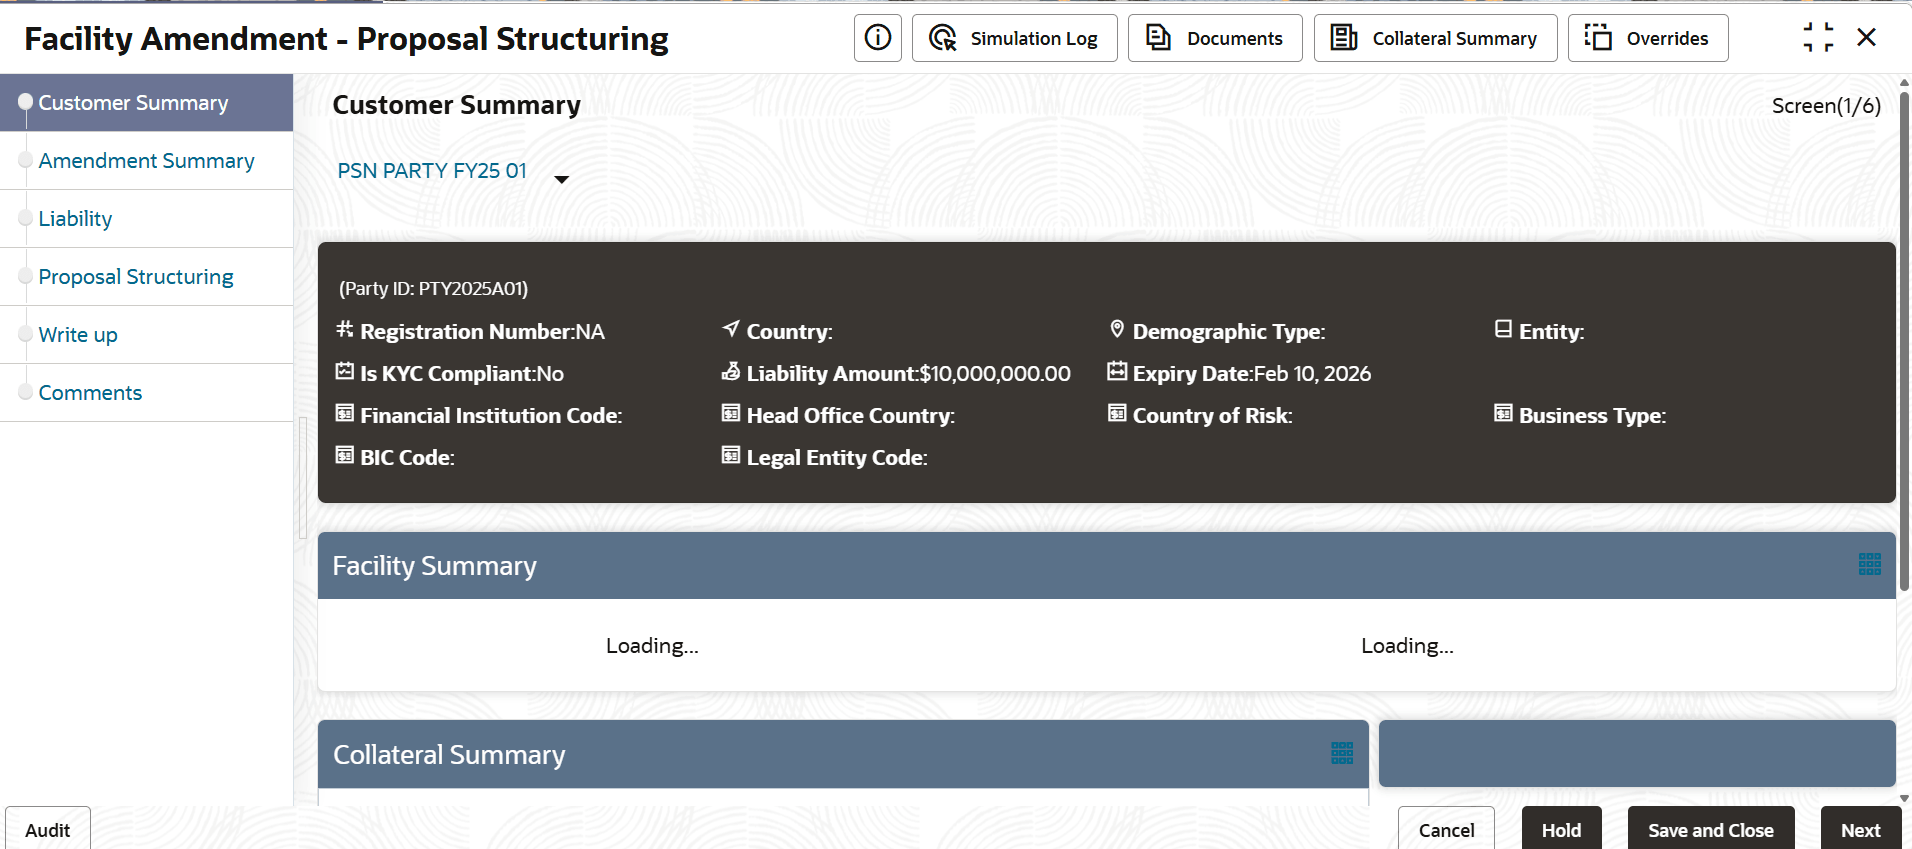The width and height of the screenshot is (1912, 849).
Task: Go to Proposal Structuring step
Action: pos(146,276)
